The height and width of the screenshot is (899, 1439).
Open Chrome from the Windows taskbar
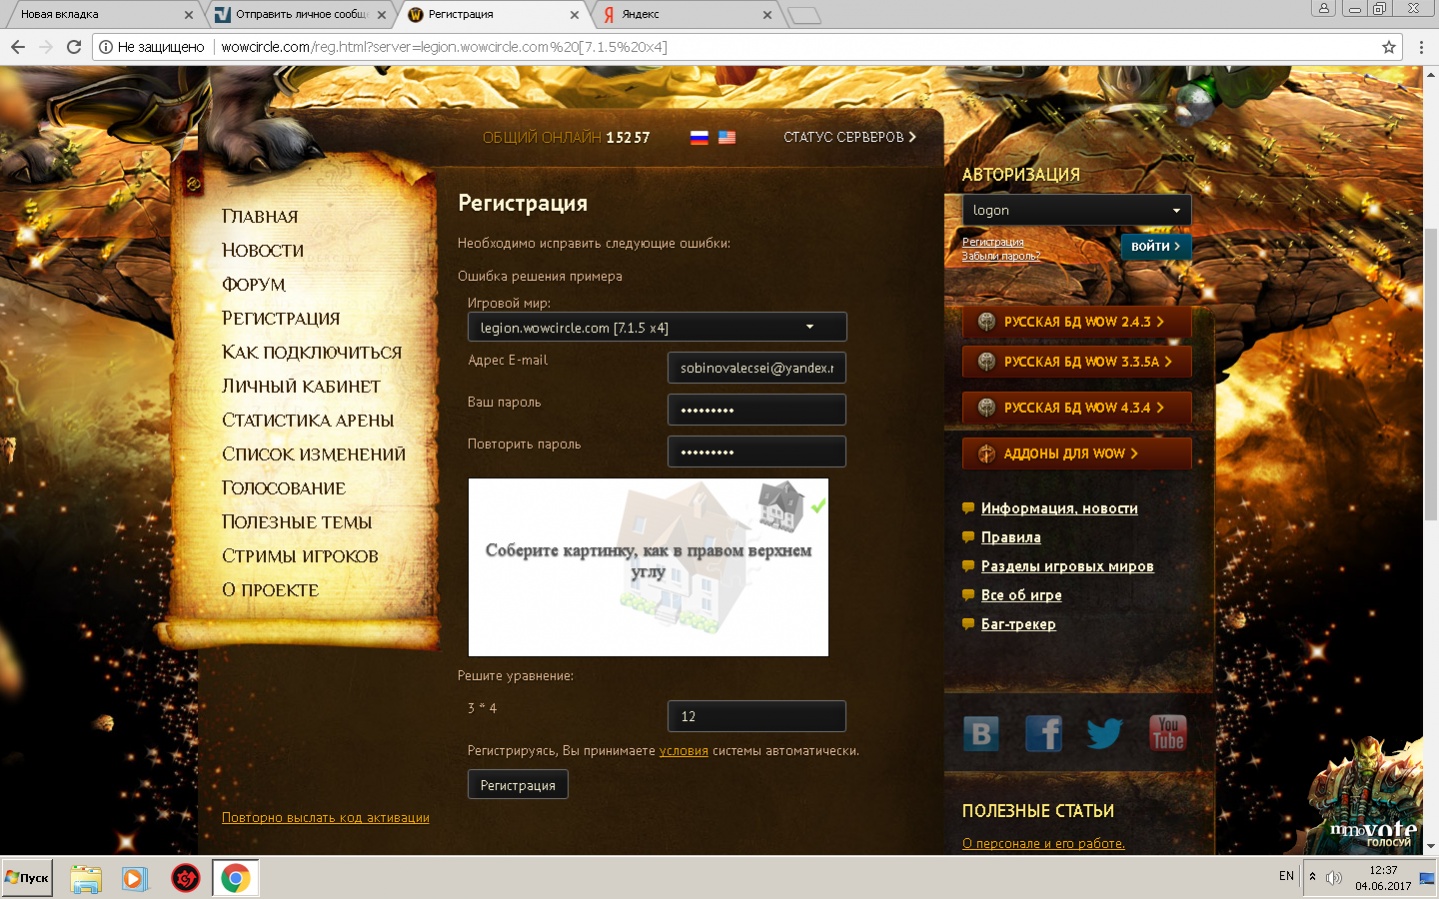pyautogui.click(x=235, y=878)
